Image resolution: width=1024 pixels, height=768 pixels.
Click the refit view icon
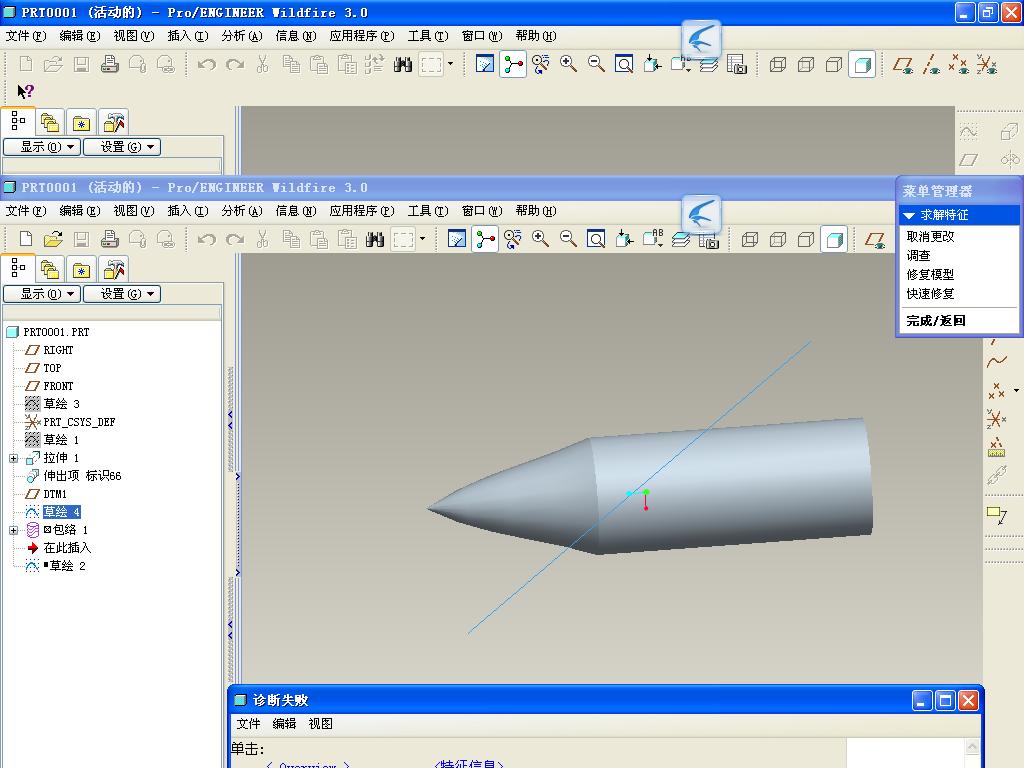(x=596, y=239)
